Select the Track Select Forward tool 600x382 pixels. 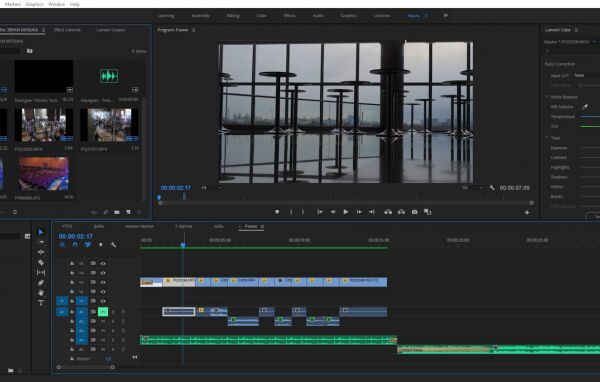point(41,242)
